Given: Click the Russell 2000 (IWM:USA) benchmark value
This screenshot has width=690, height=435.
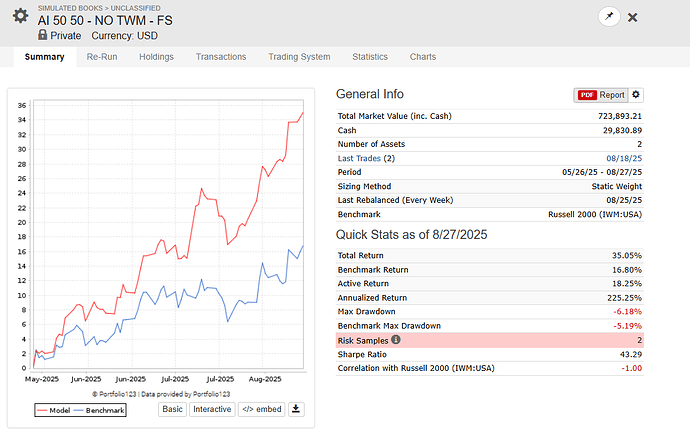Looking at the screenshot, I should (595, 214).
